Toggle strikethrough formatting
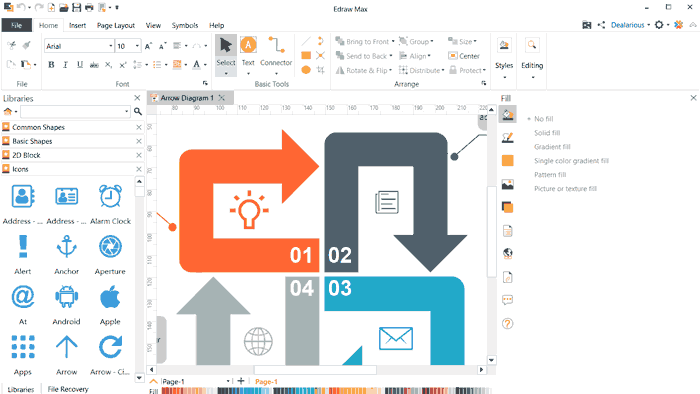This screenshot has height=394, width=700. point(94,65)
